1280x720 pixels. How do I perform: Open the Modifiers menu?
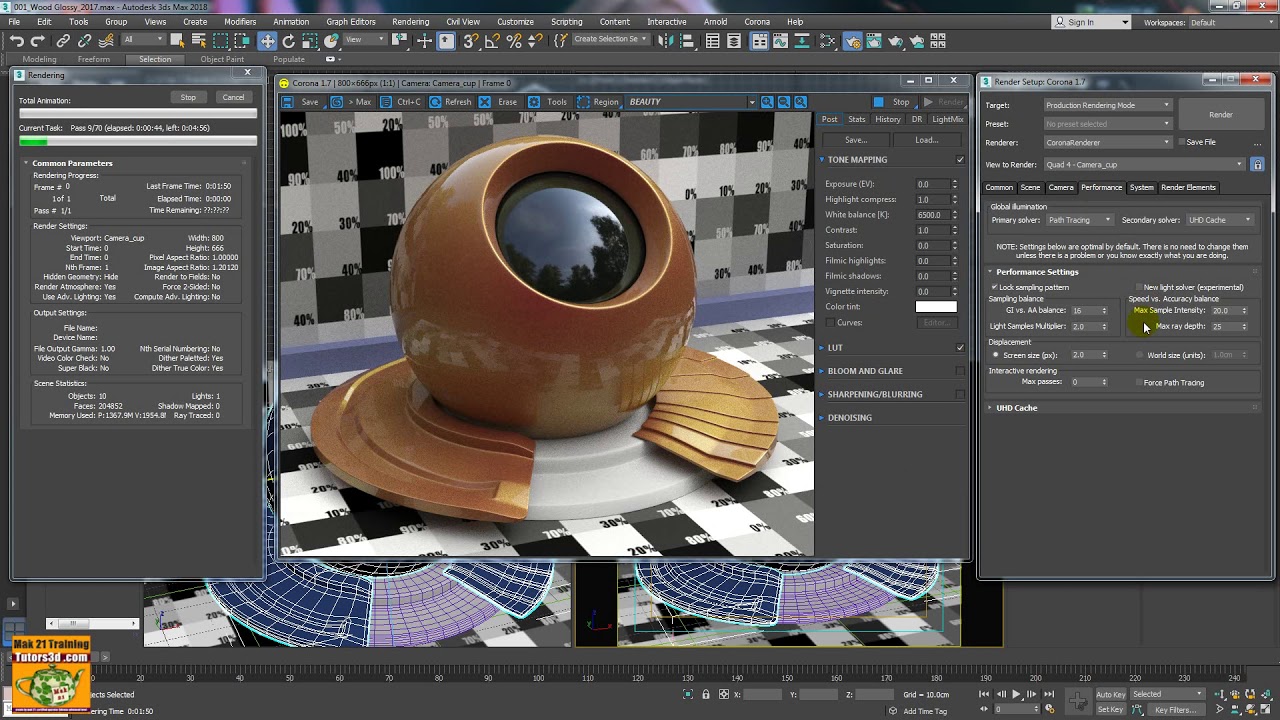(240, 22)
